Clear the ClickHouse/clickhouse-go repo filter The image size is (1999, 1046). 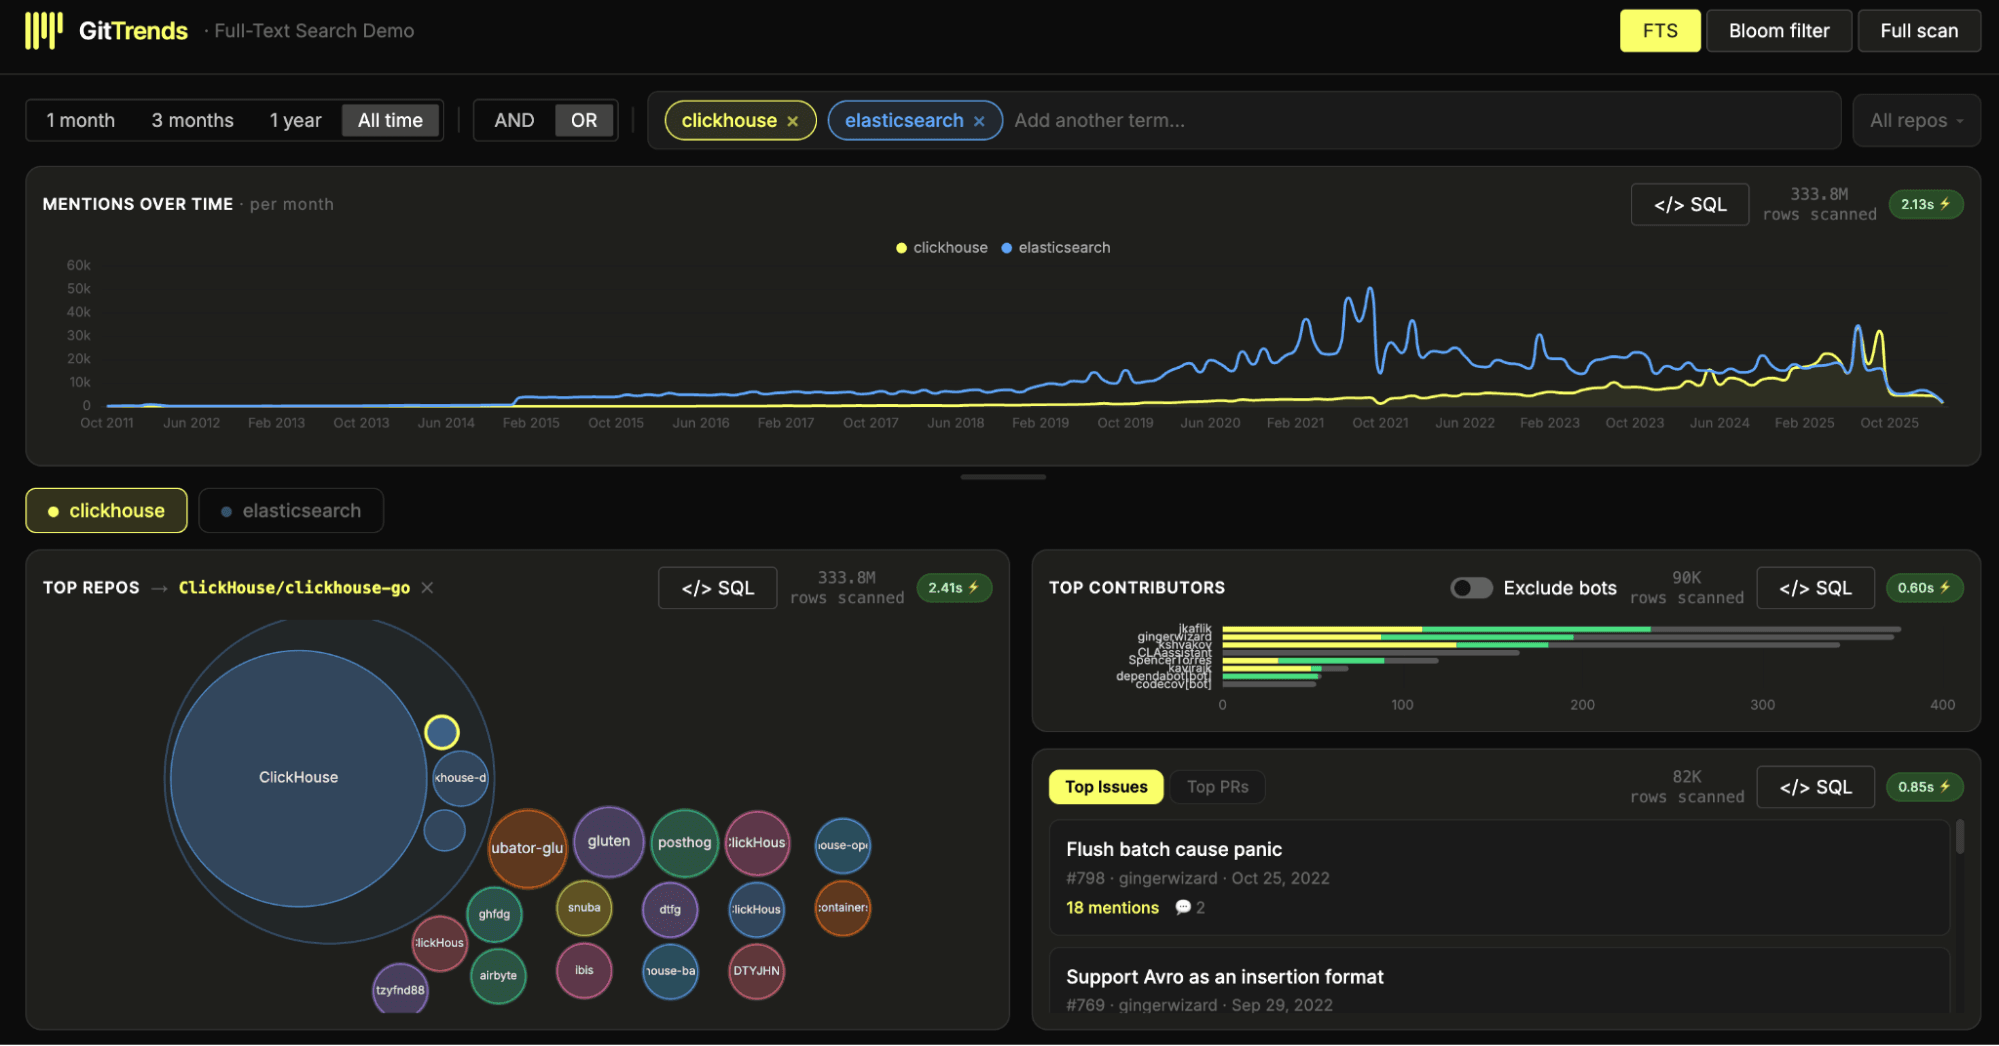[427, 588]
